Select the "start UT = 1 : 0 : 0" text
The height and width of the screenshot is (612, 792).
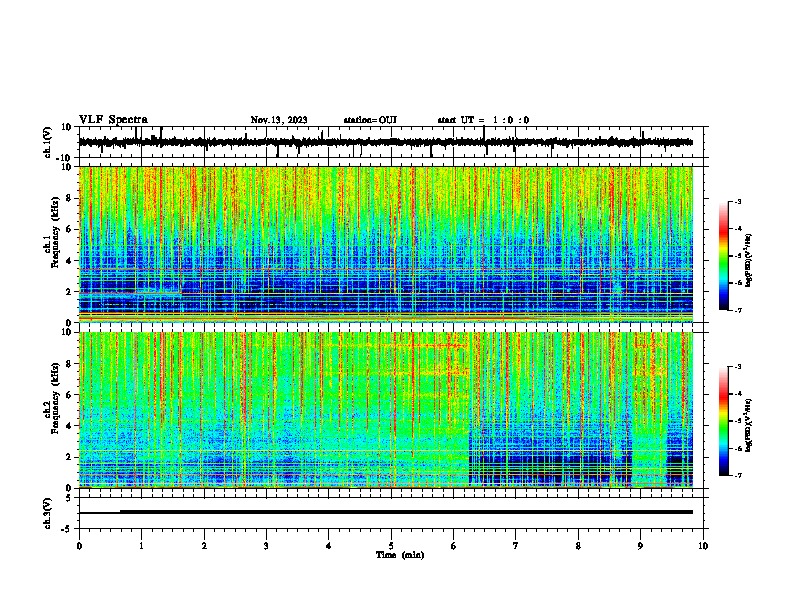point(483,120)
